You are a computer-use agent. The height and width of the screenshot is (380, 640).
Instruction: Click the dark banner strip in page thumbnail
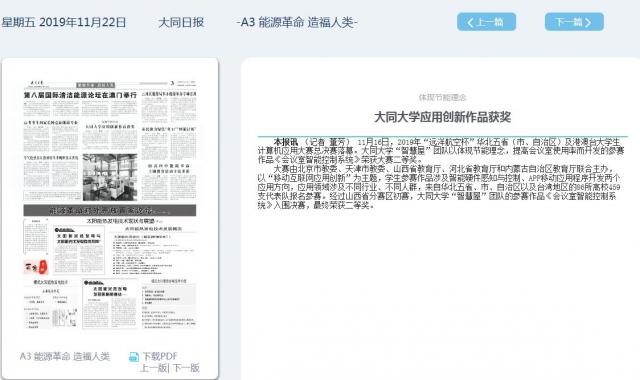(110, 211)
